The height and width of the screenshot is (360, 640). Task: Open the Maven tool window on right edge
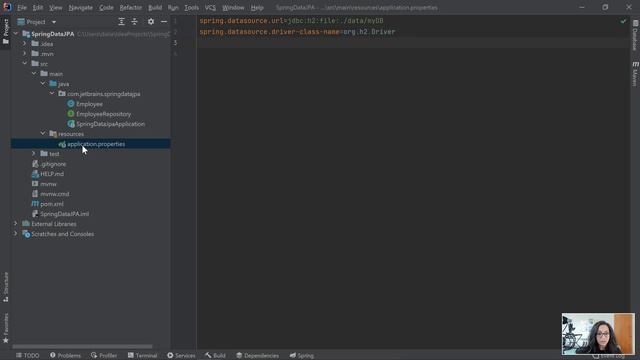tap(635, 74)
